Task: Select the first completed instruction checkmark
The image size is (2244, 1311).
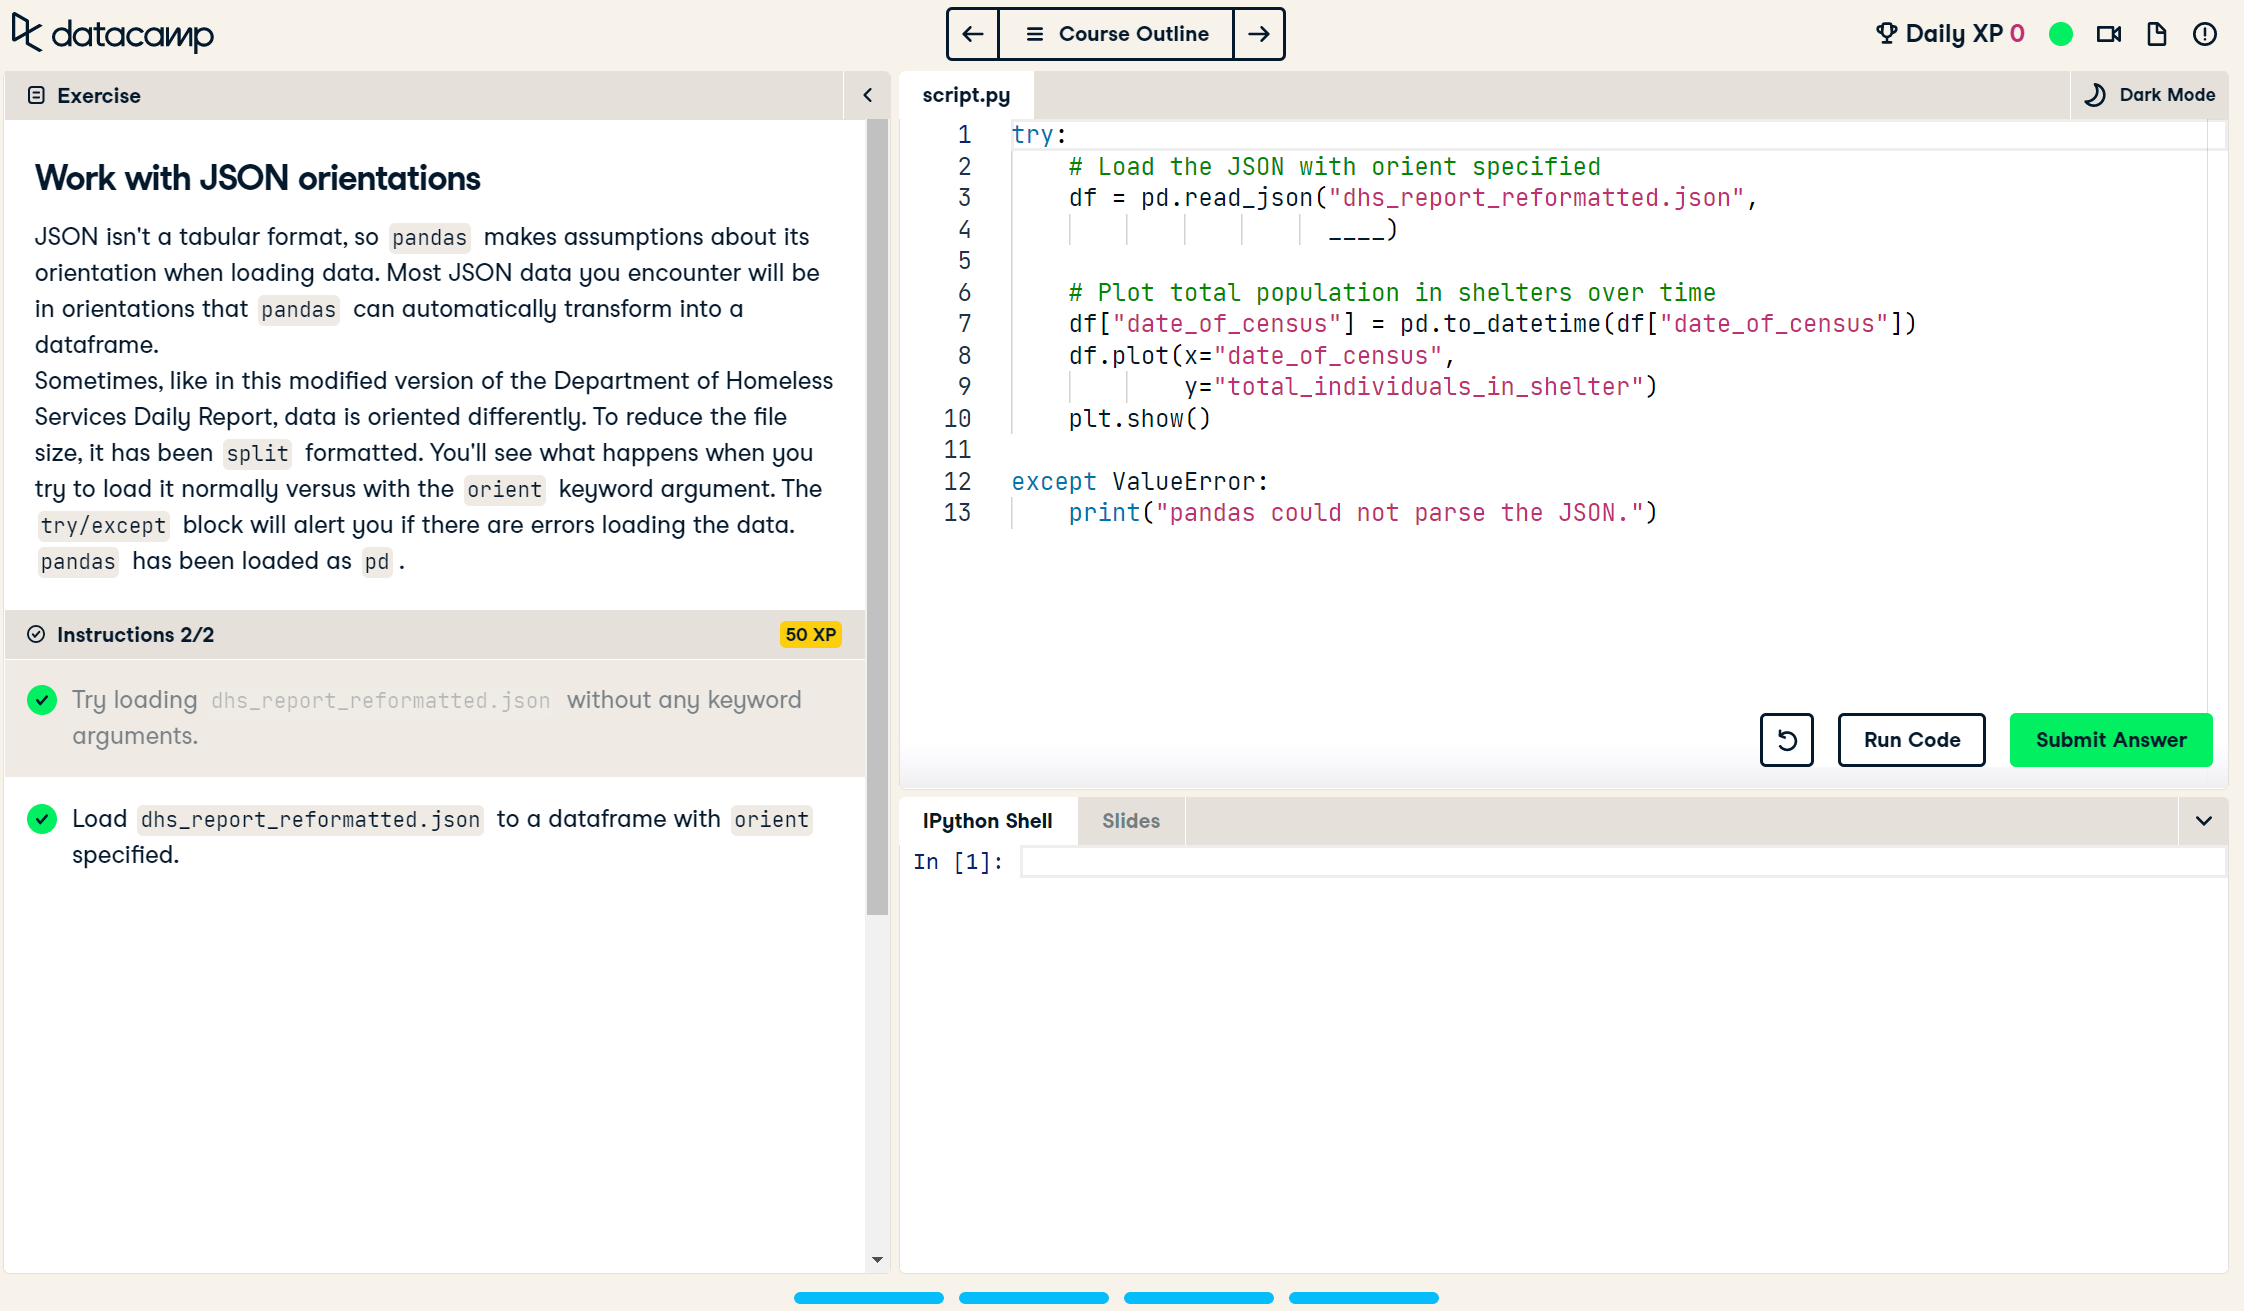Action: [x=42, y=699]
